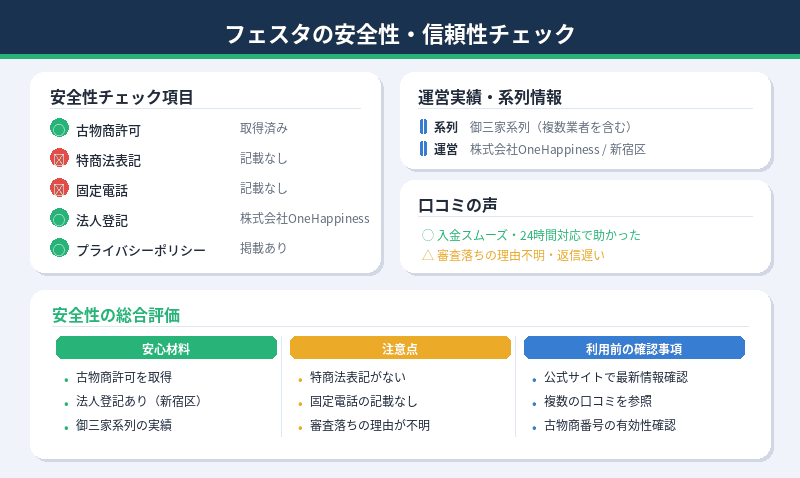Click the bullet 御三家系列の実績
800x478 pixels.
pyautogui.click(x=124, y=425)
